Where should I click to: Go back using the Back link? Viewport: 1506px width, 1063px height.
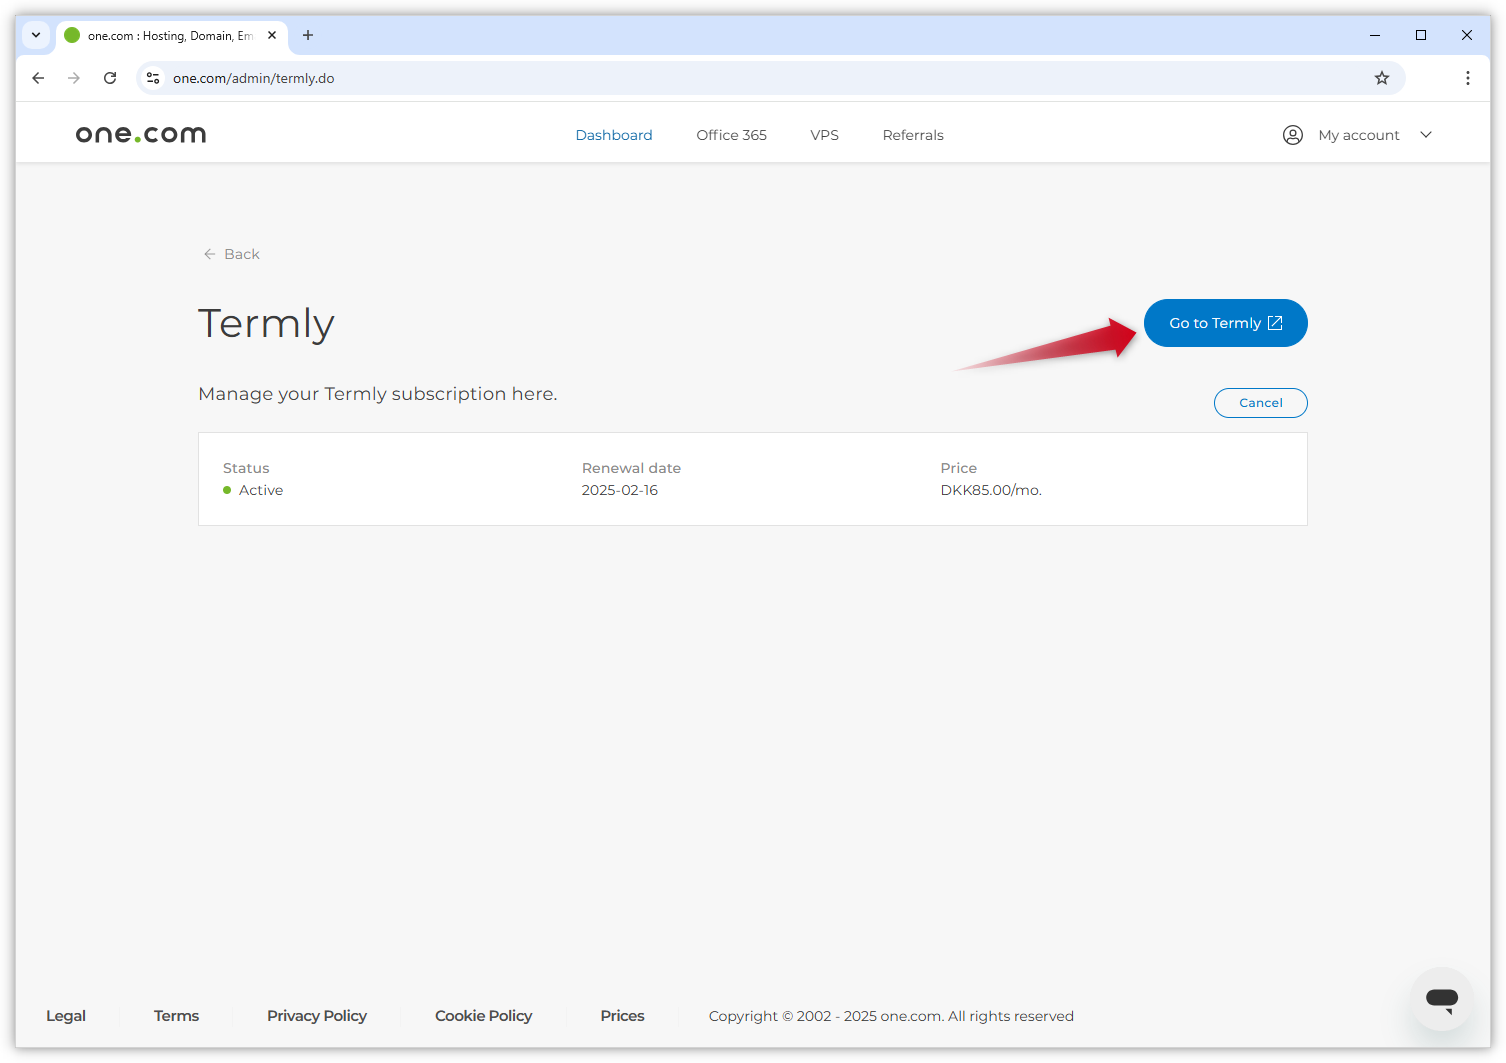(x=231, y=254)
